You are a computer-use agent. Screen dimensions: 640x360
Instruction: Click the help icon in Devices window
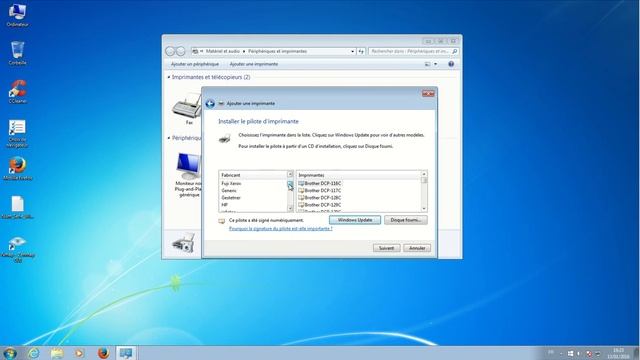pyautogui.click(x=451, y=64)
